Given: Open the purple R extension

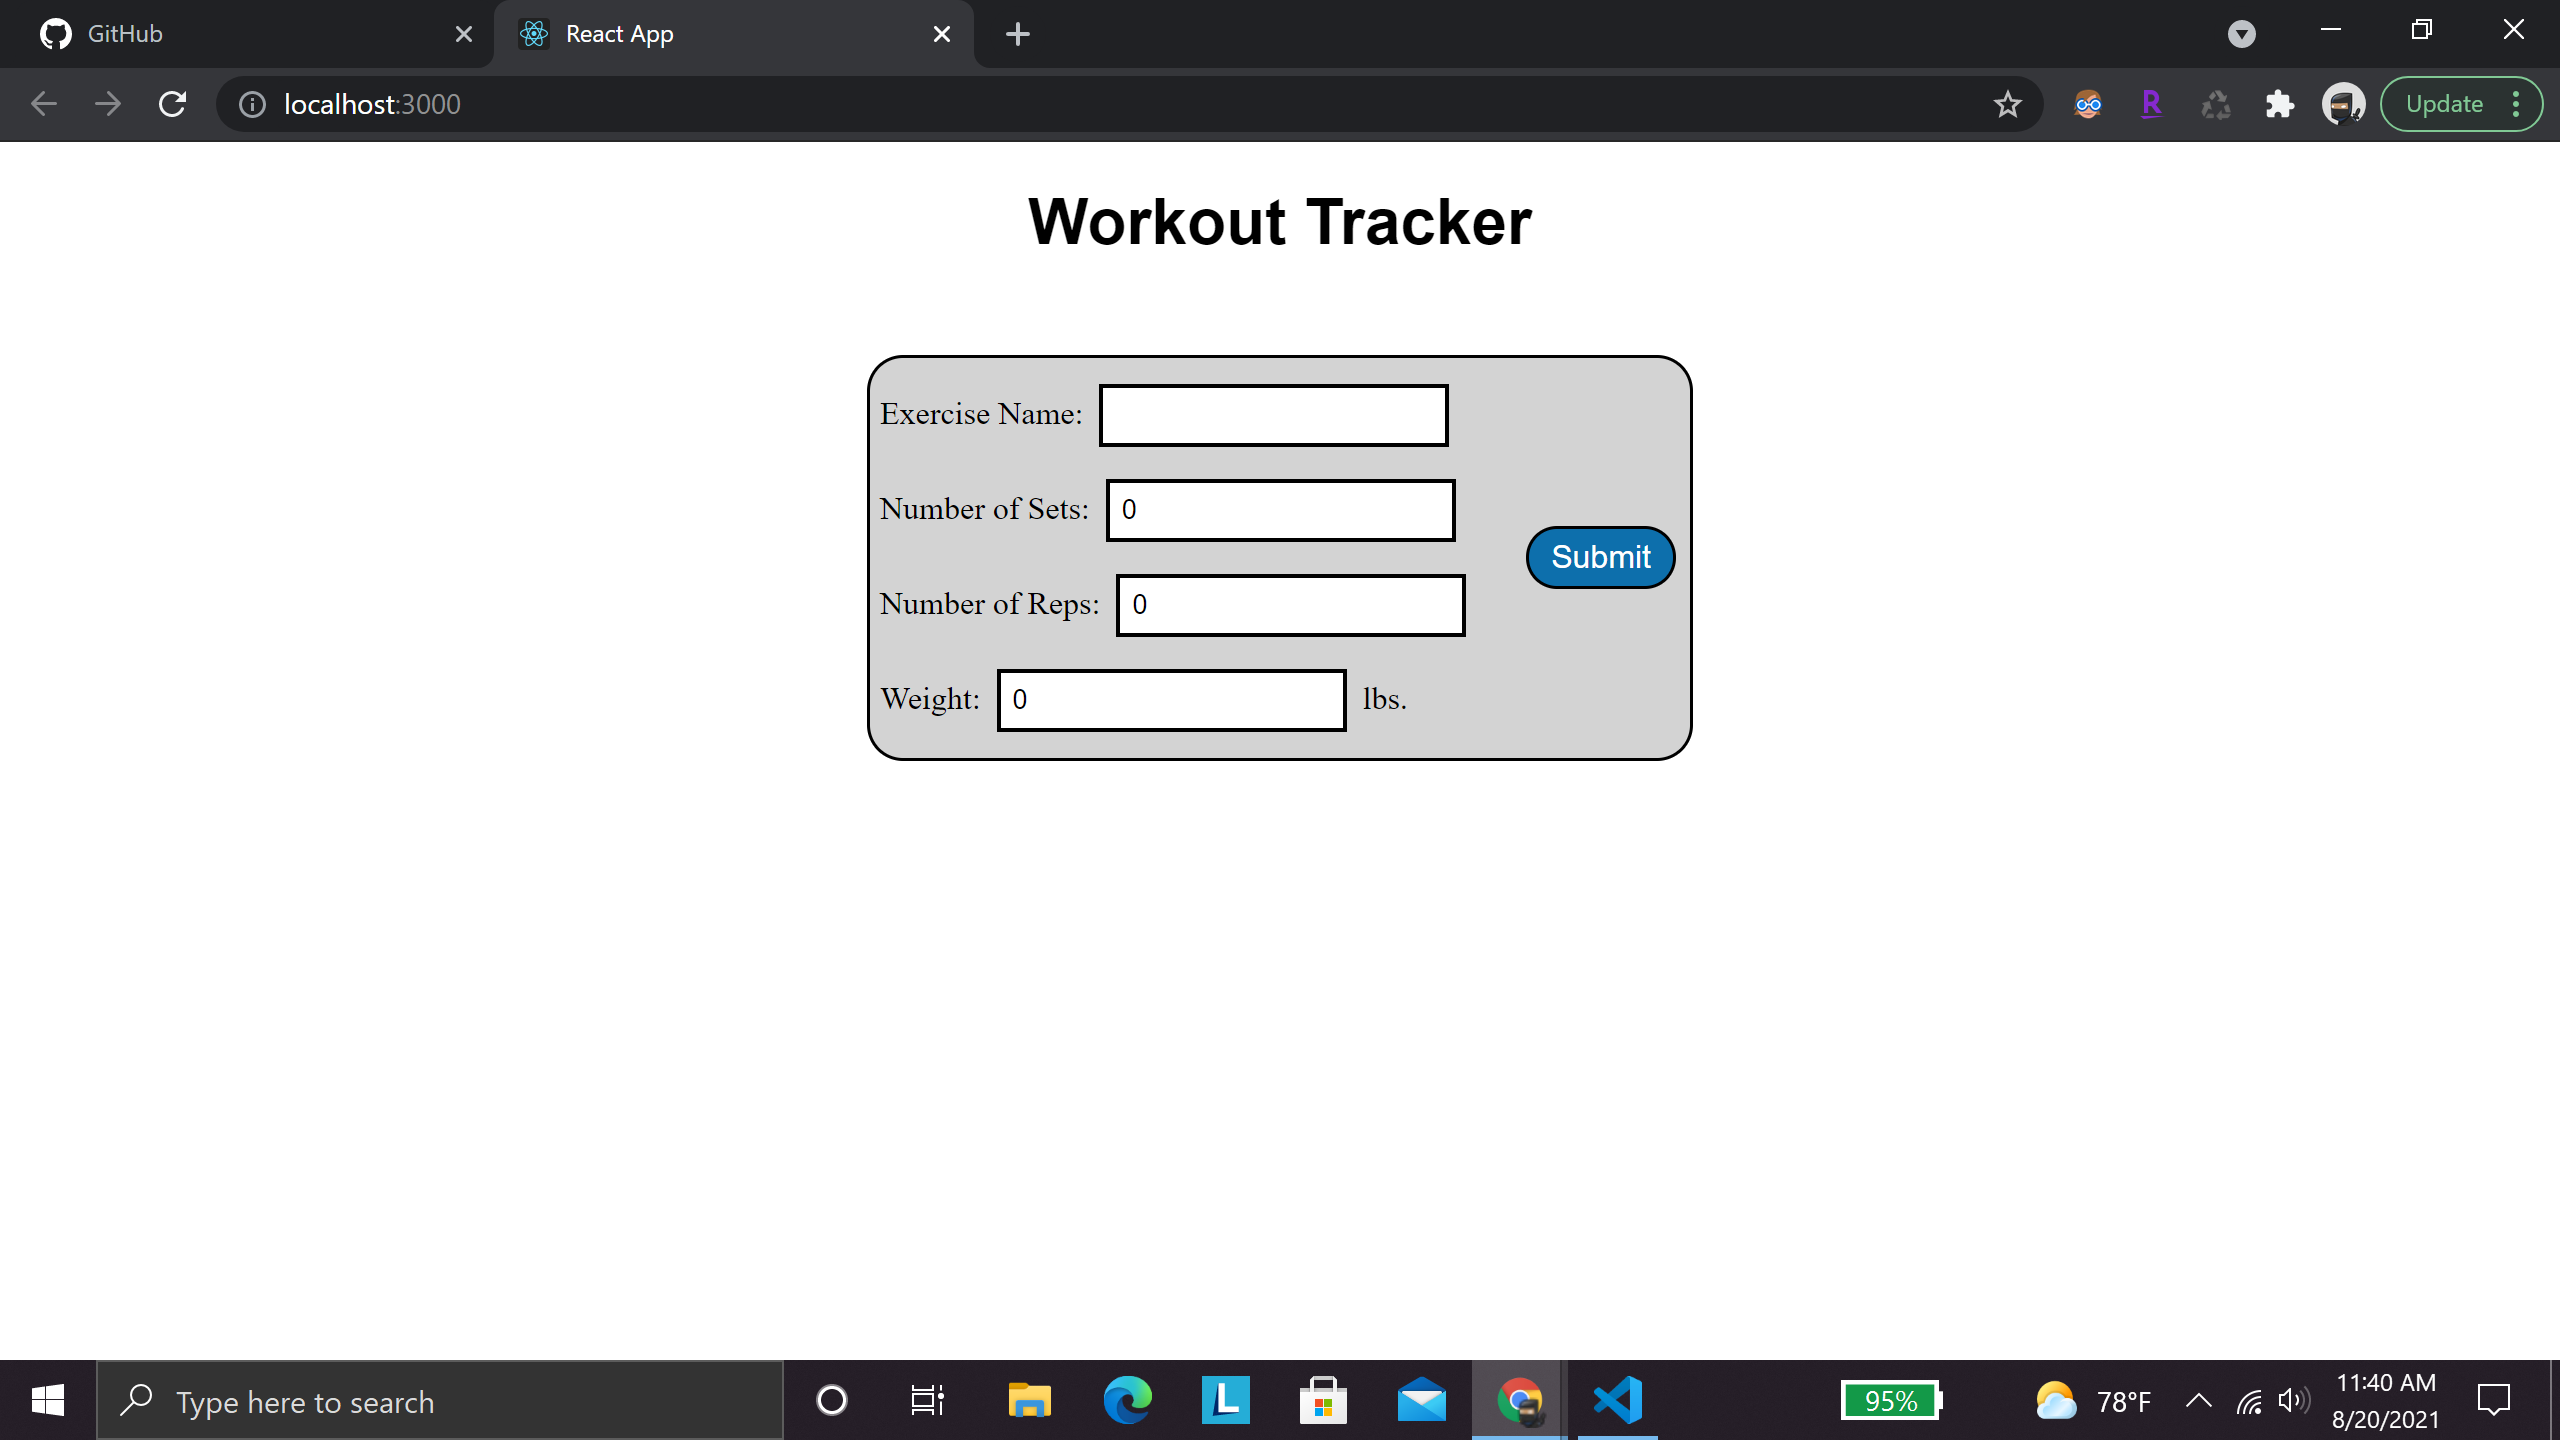Looking at the screenshot, I should tap(2151, 104).
